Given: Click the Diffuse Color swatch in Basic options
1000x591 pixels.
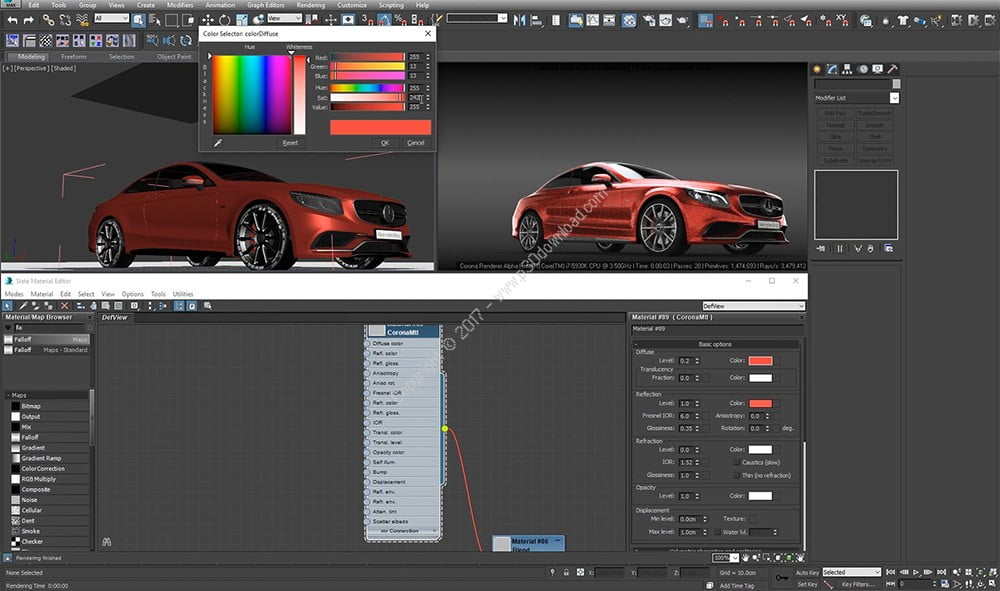Looking at the screenshot, I should coord(760,361).
